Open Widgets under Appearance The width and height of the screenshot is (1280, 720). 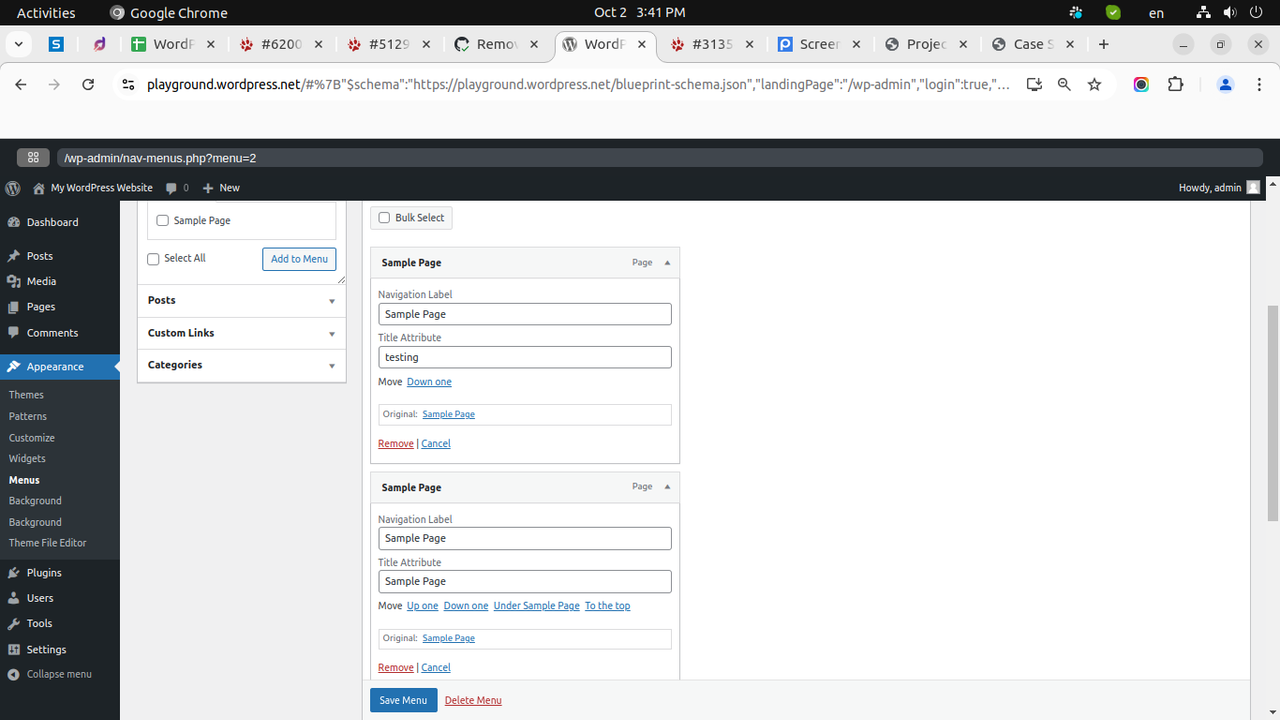click(x=27, y=459)
